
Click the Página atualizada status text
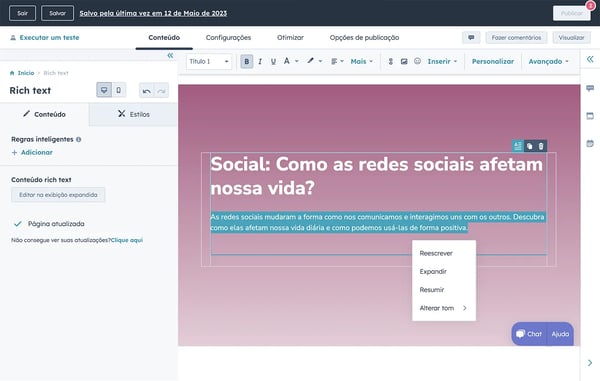click(56, 224)
